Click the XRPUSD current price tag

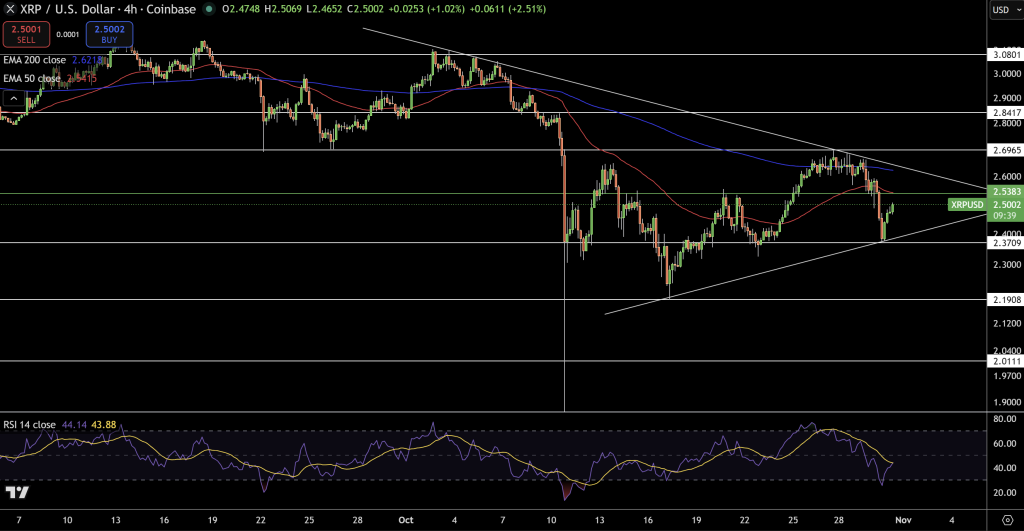click(967, 204)
